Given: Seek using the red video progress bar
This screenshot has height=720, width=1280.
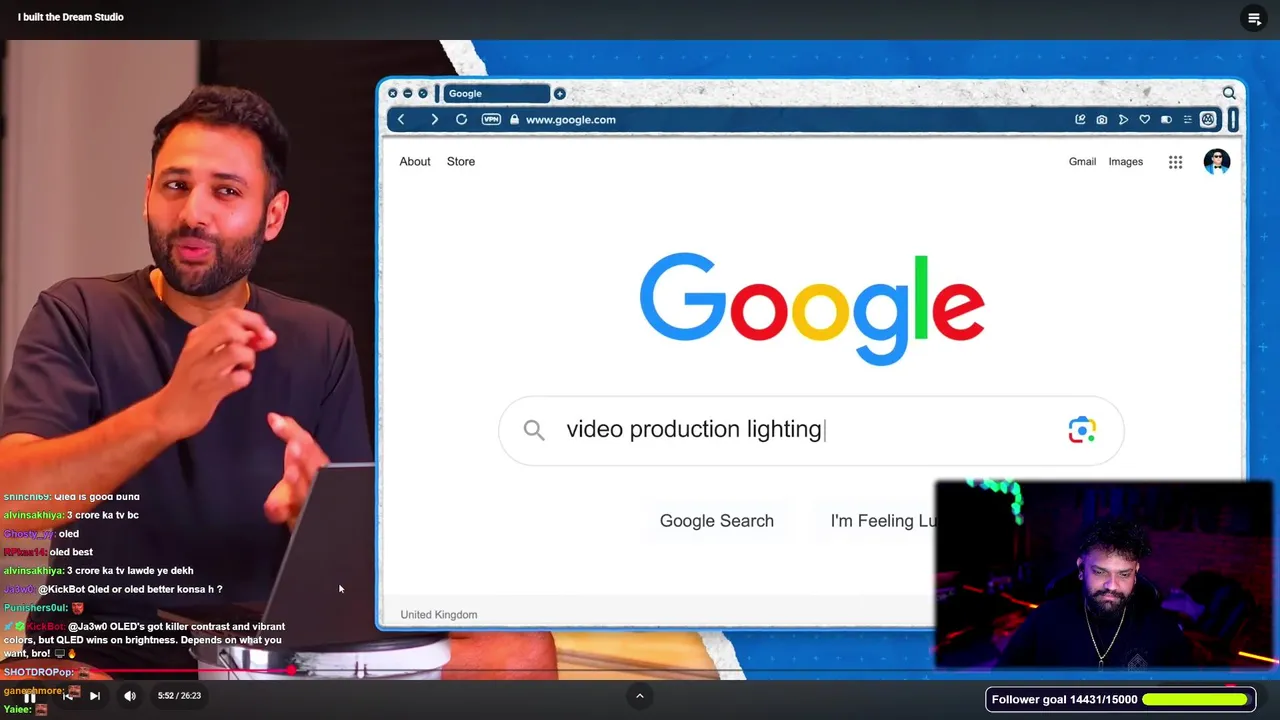Looking at the screenshot, I should [640, 671].
